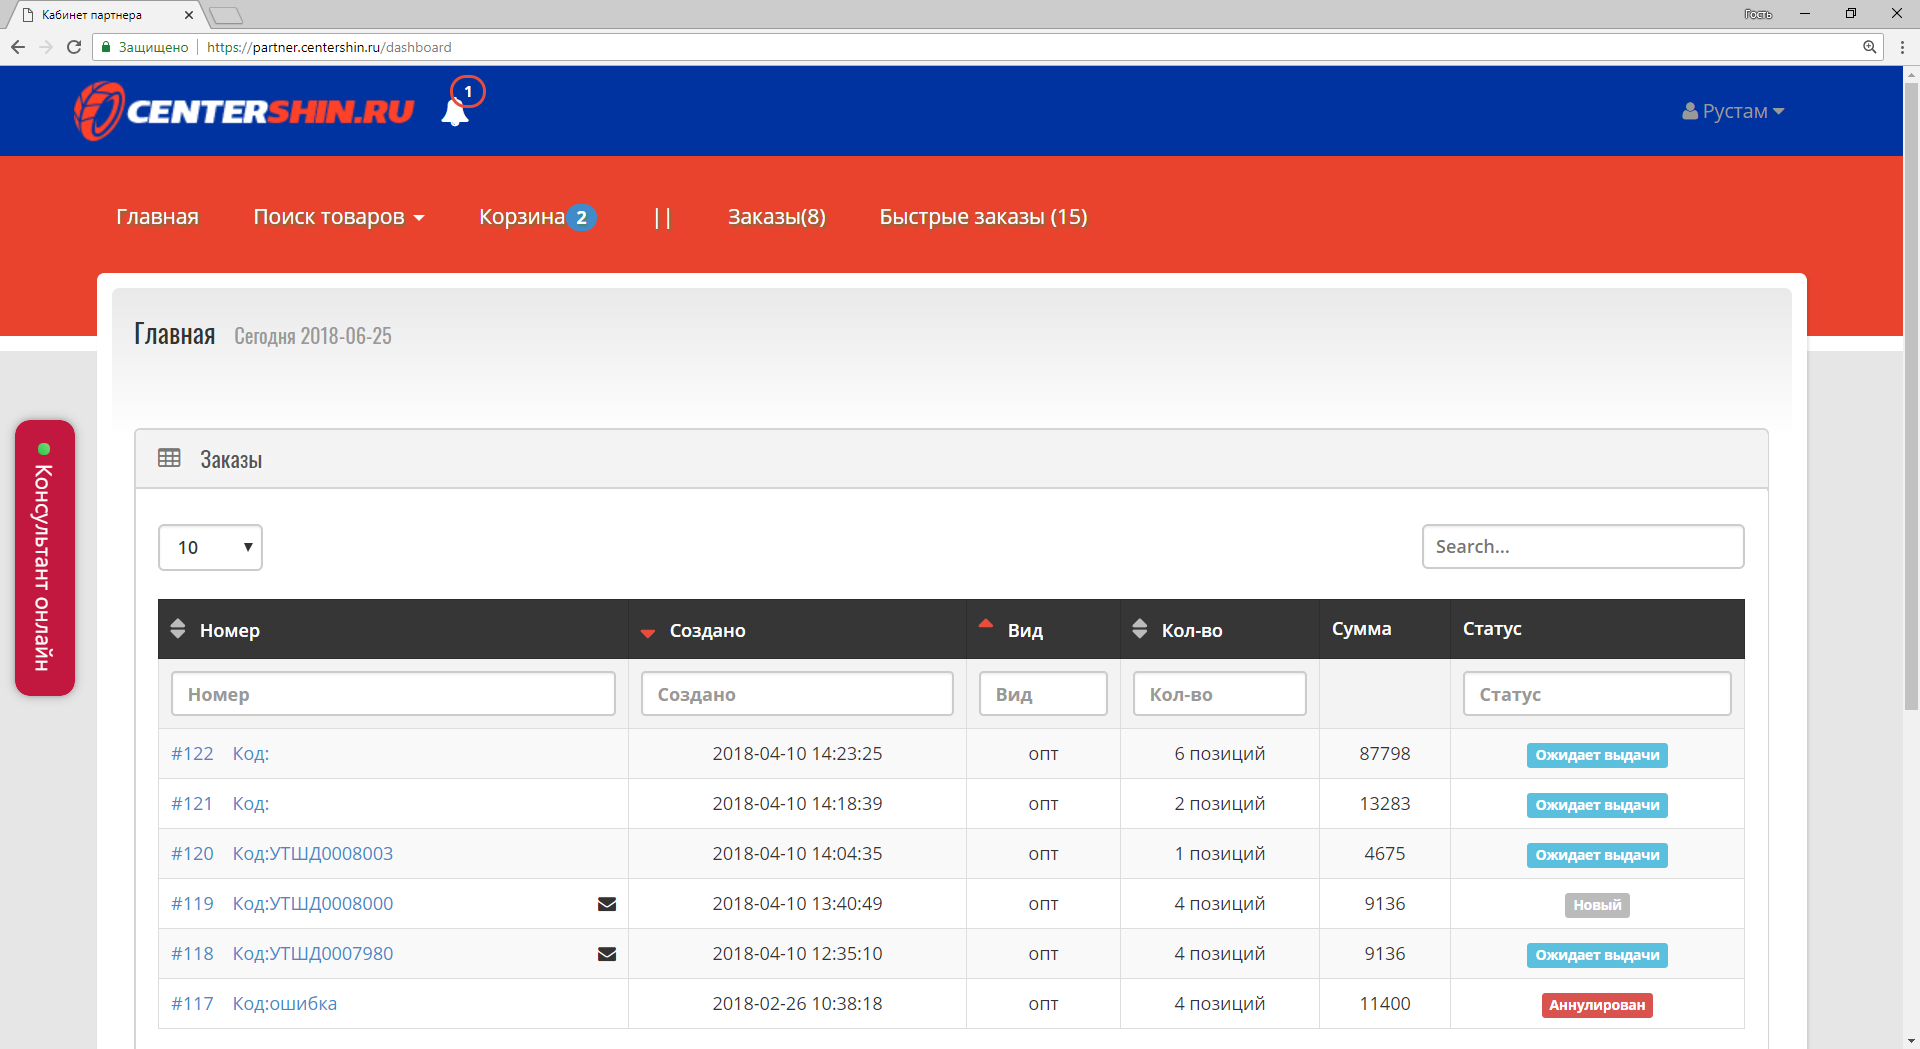Click the browser back arrow
Viewport: 1920px width, 1049px height.
(x=18, y=47)
